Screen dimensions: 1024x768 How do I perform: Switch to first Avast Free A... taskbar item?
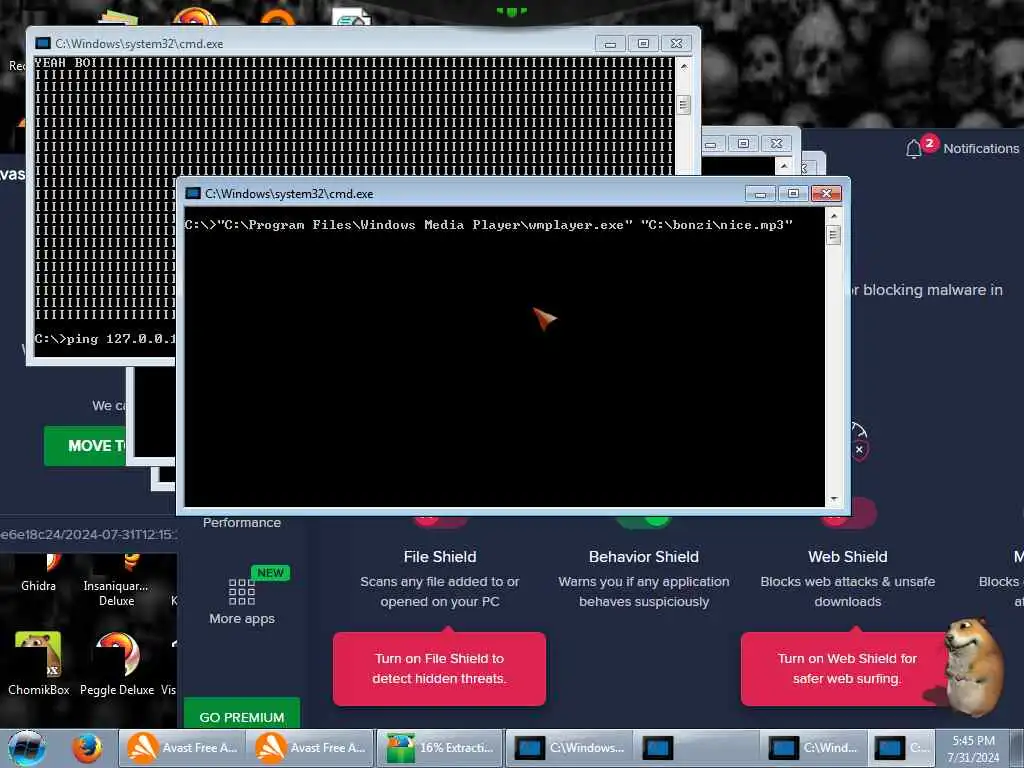coord(182,748)
